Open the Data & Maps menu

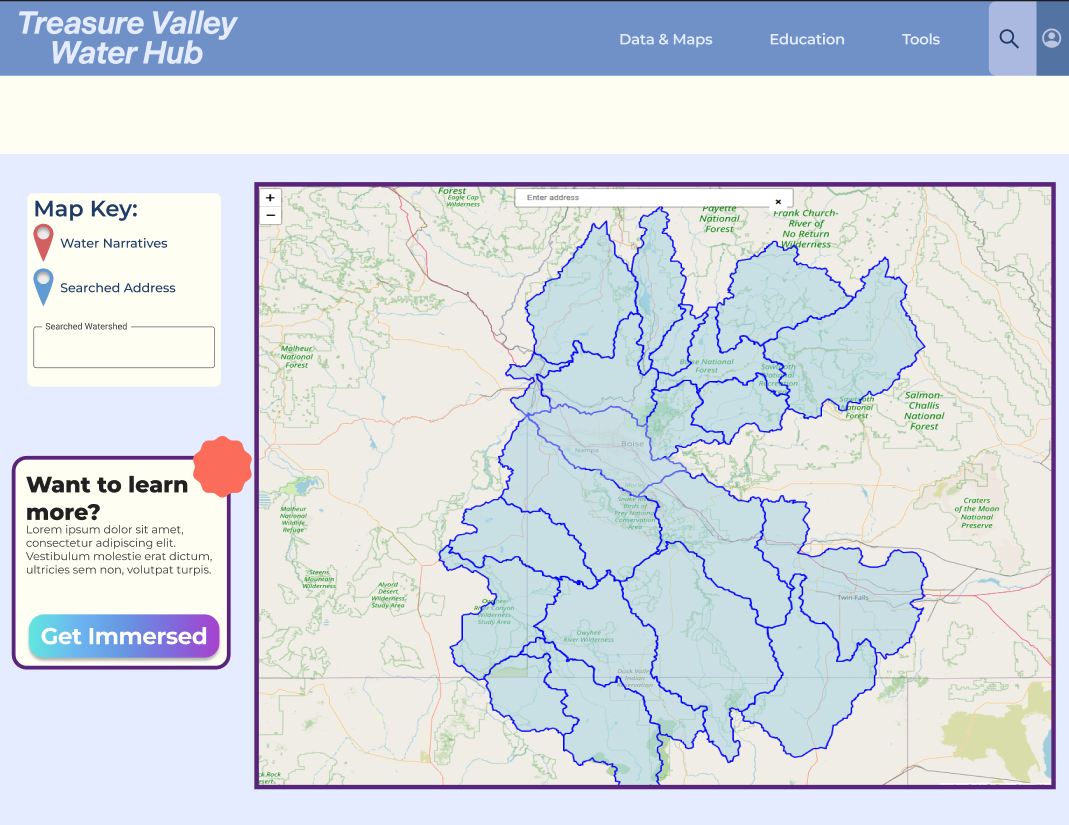tap(665, 40)
